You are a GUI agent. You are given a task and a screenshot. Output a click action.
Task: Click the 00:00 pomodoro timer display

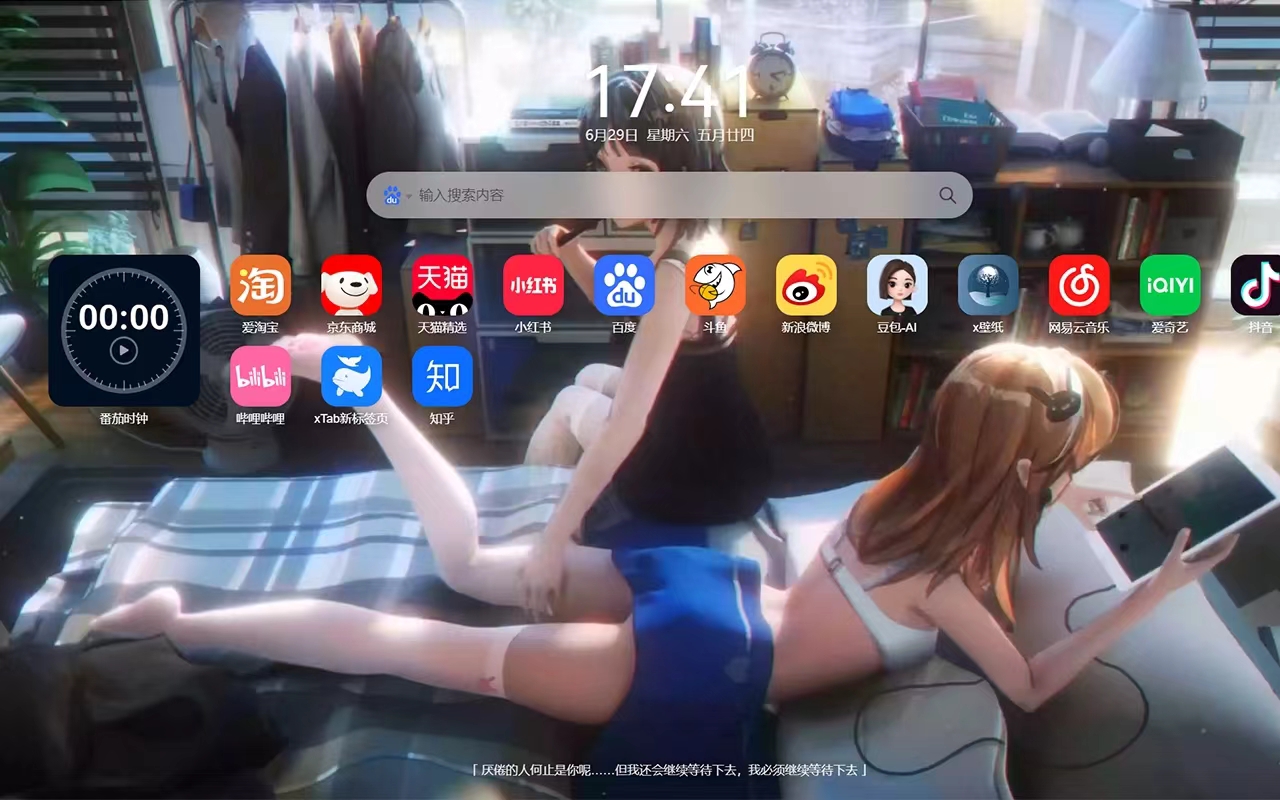[x=124, y=318]
